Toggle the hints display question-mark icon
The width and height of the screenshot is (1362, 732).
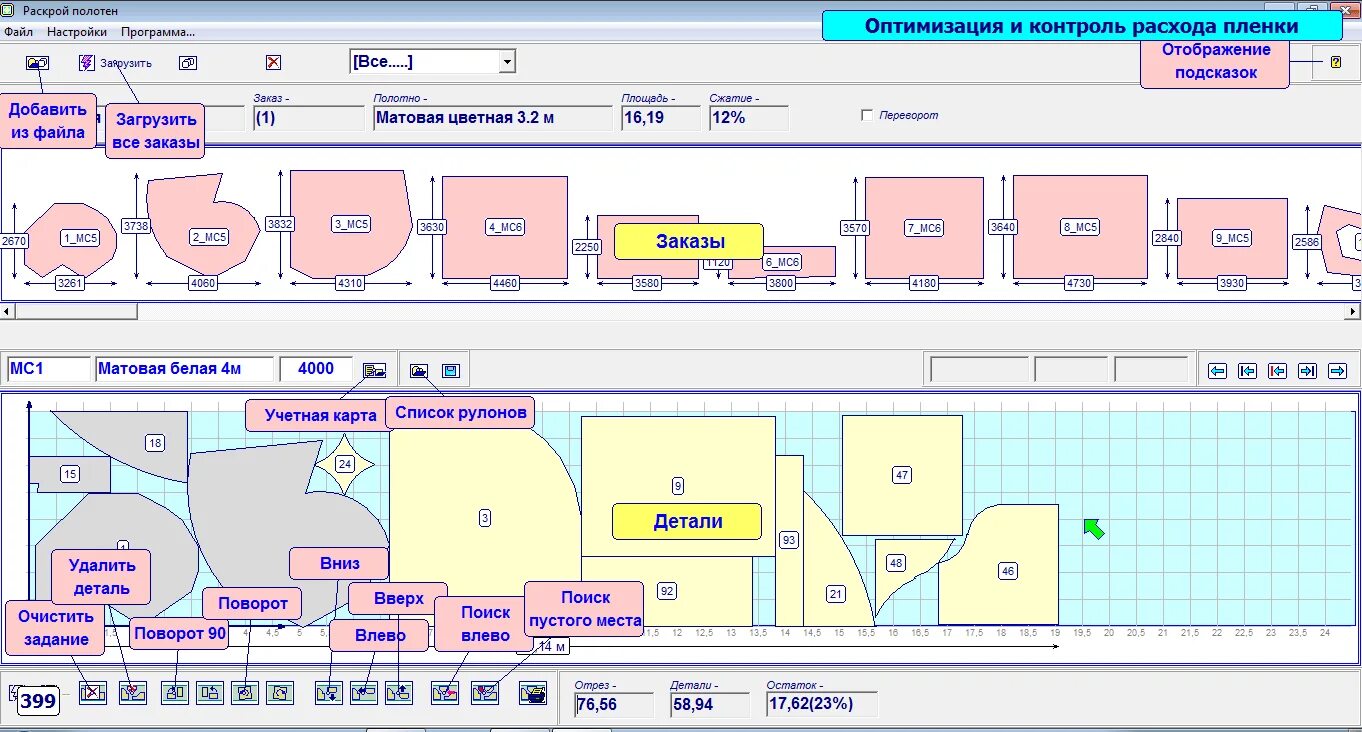(1335, 62)
